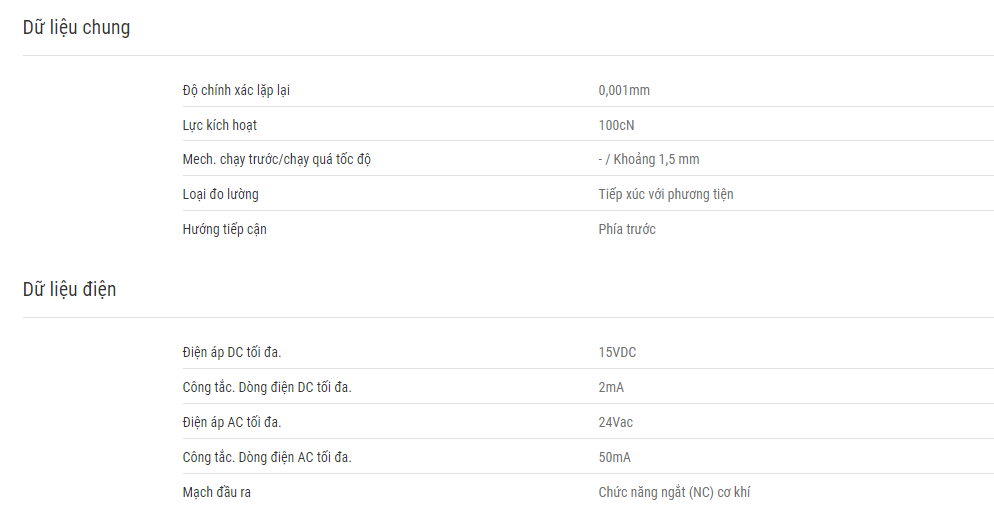Click the 100cN value
This screenshot has width=994, height=510.
tap(616, 125)
